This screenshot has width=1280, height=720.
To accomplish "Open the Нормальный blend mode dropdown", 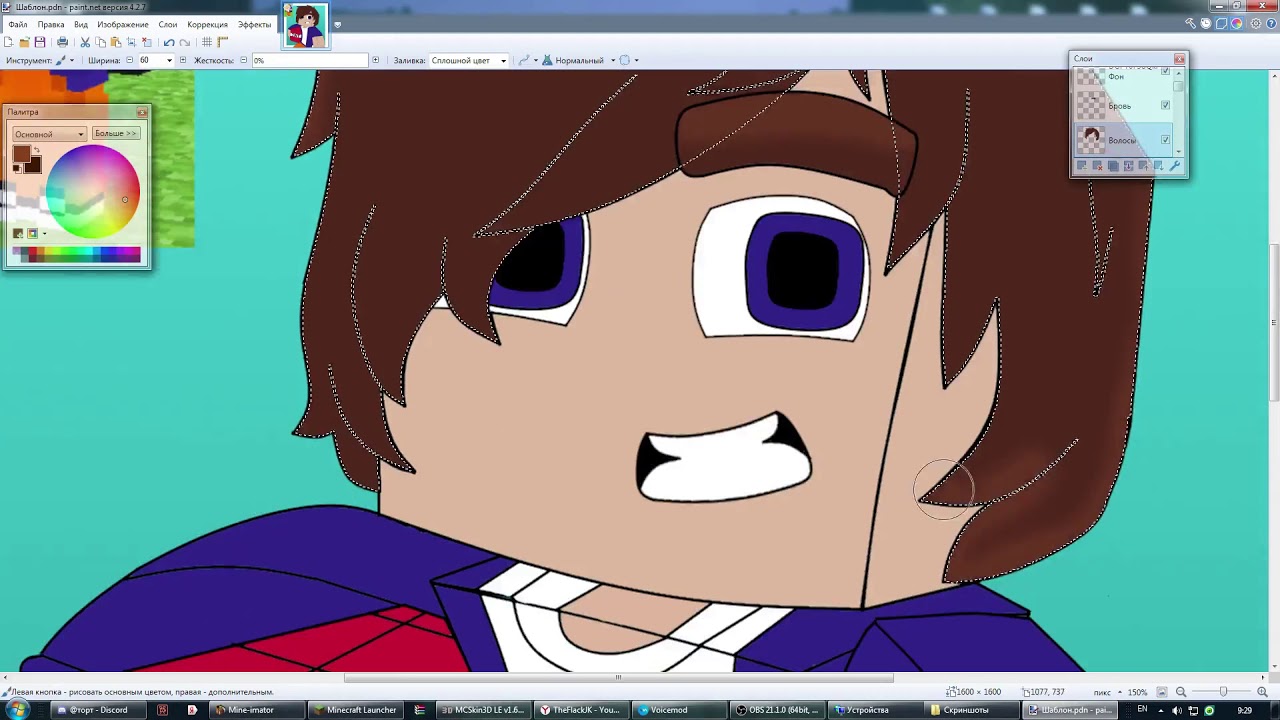I will pos(580,60).
